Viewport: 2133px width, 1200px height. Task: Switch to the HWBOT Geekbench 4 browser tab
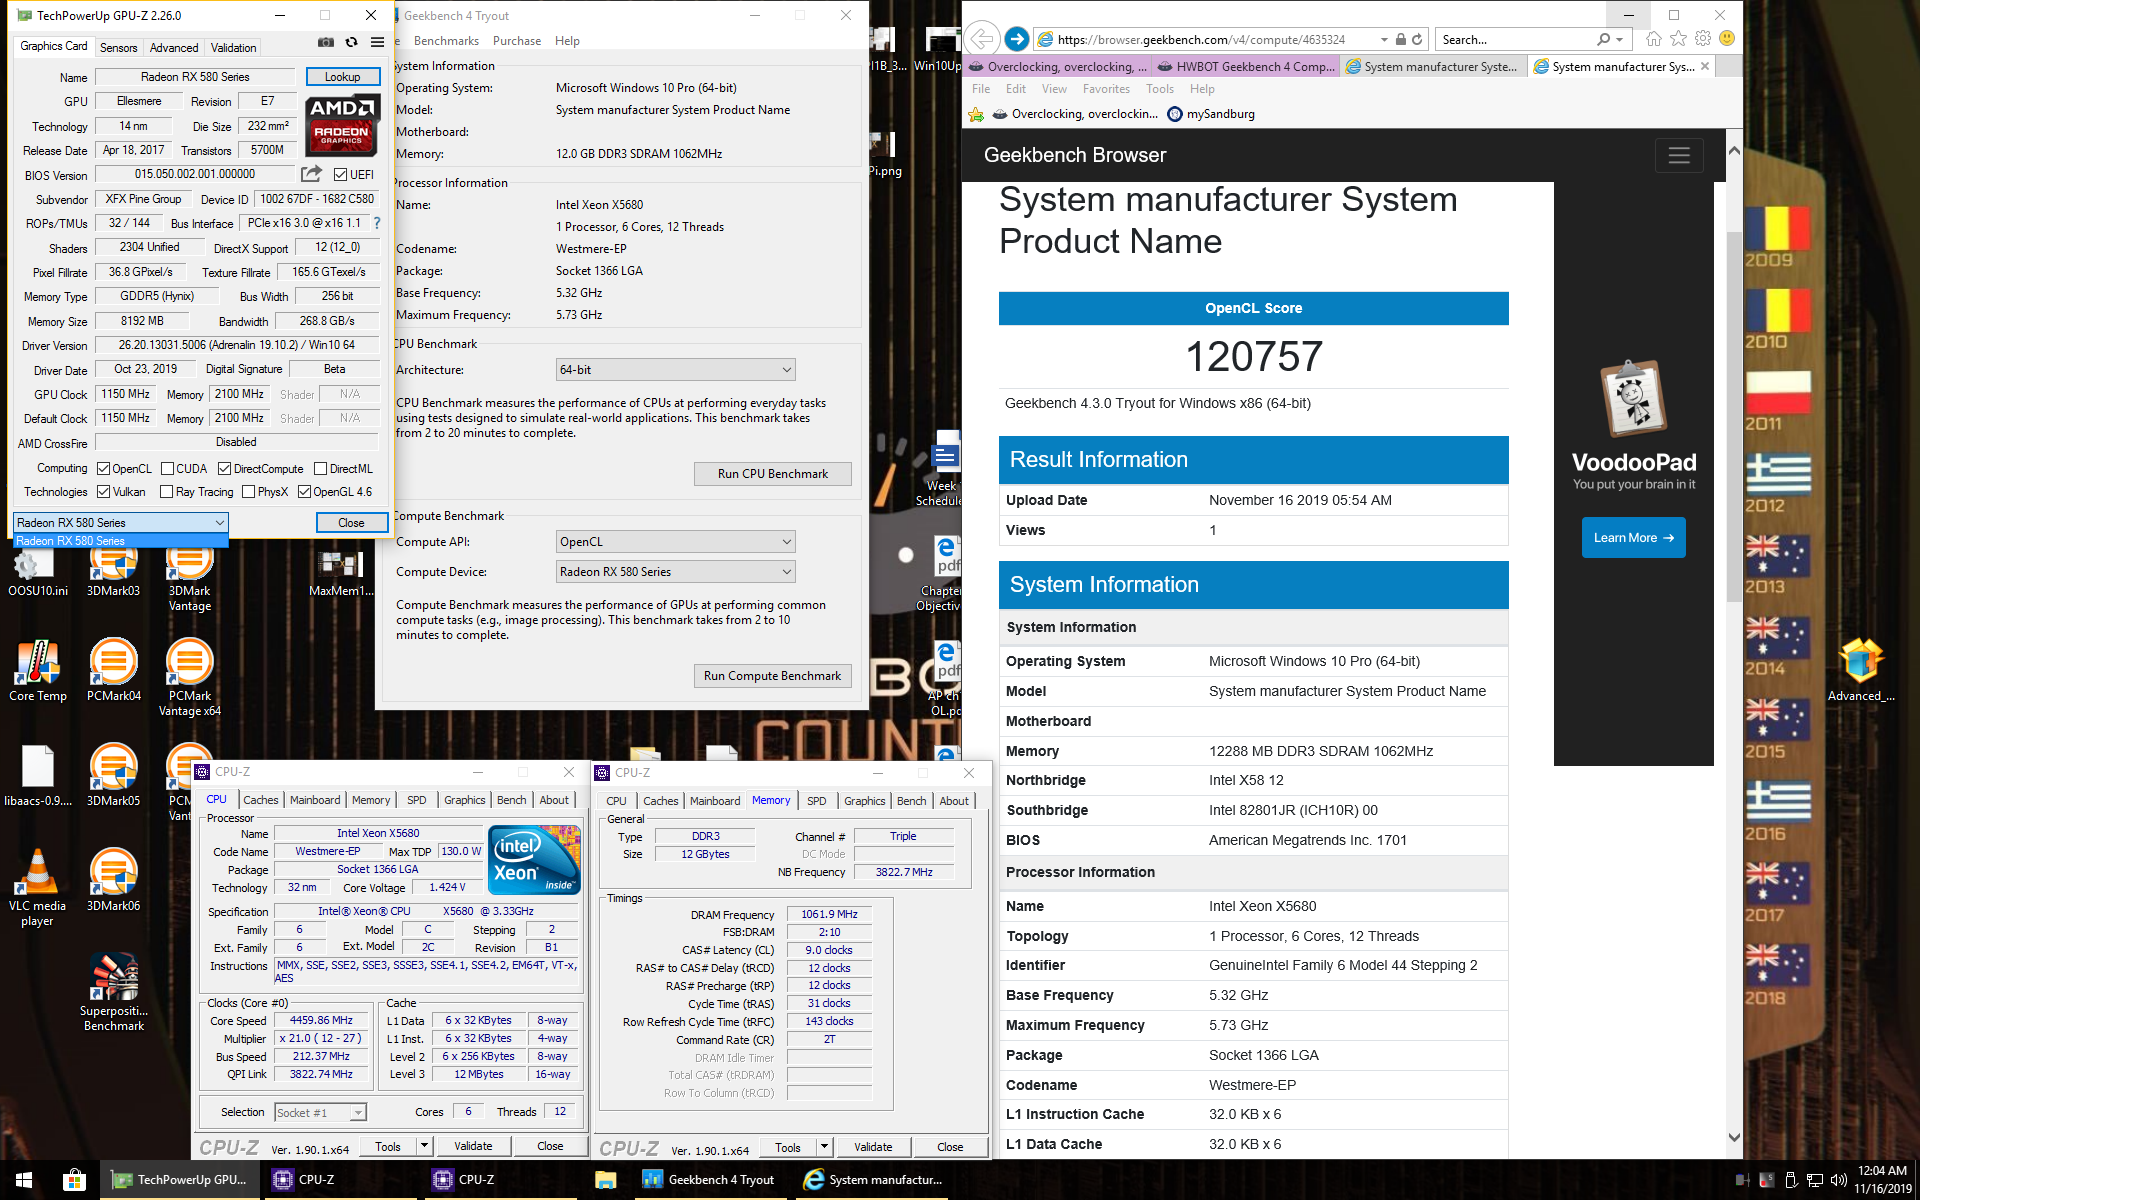coord(1246,67)
